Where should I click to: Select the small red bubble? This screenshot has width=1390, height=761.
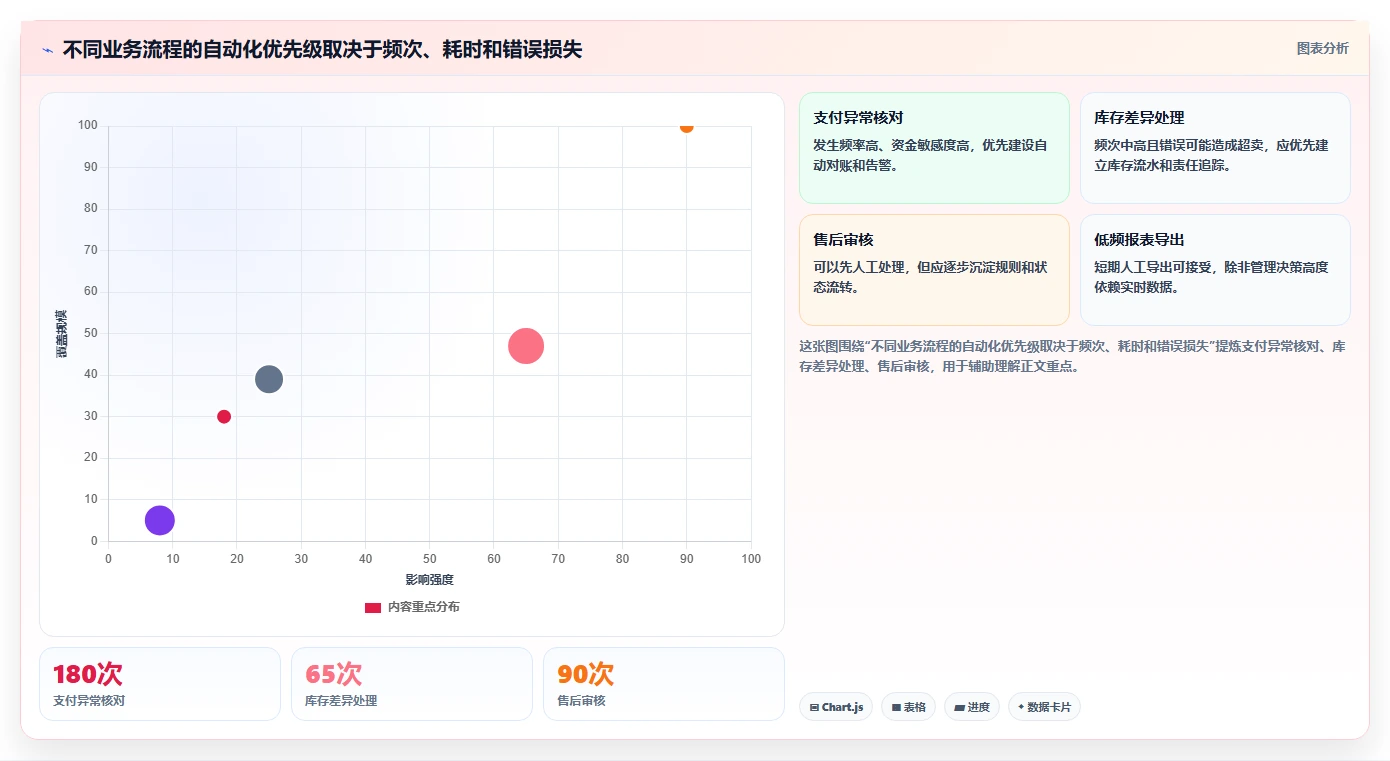[x=224, y=417]
